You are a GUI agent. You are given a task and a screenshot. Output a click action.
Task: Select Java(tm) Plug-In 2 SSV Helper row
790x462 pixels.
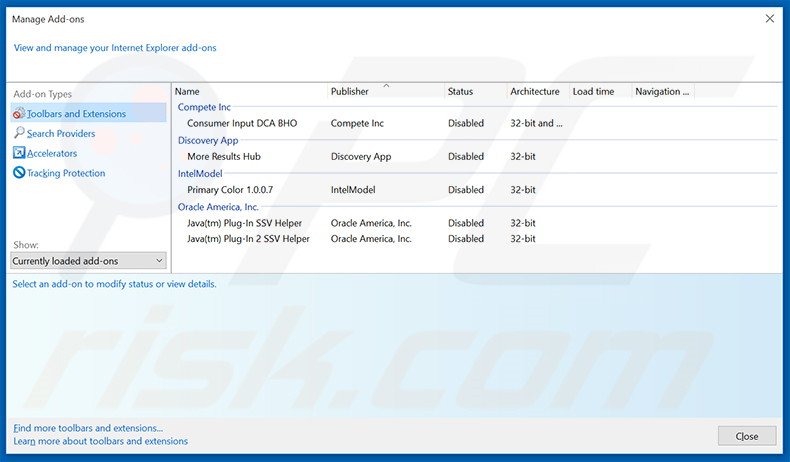[x=248, y=239]
